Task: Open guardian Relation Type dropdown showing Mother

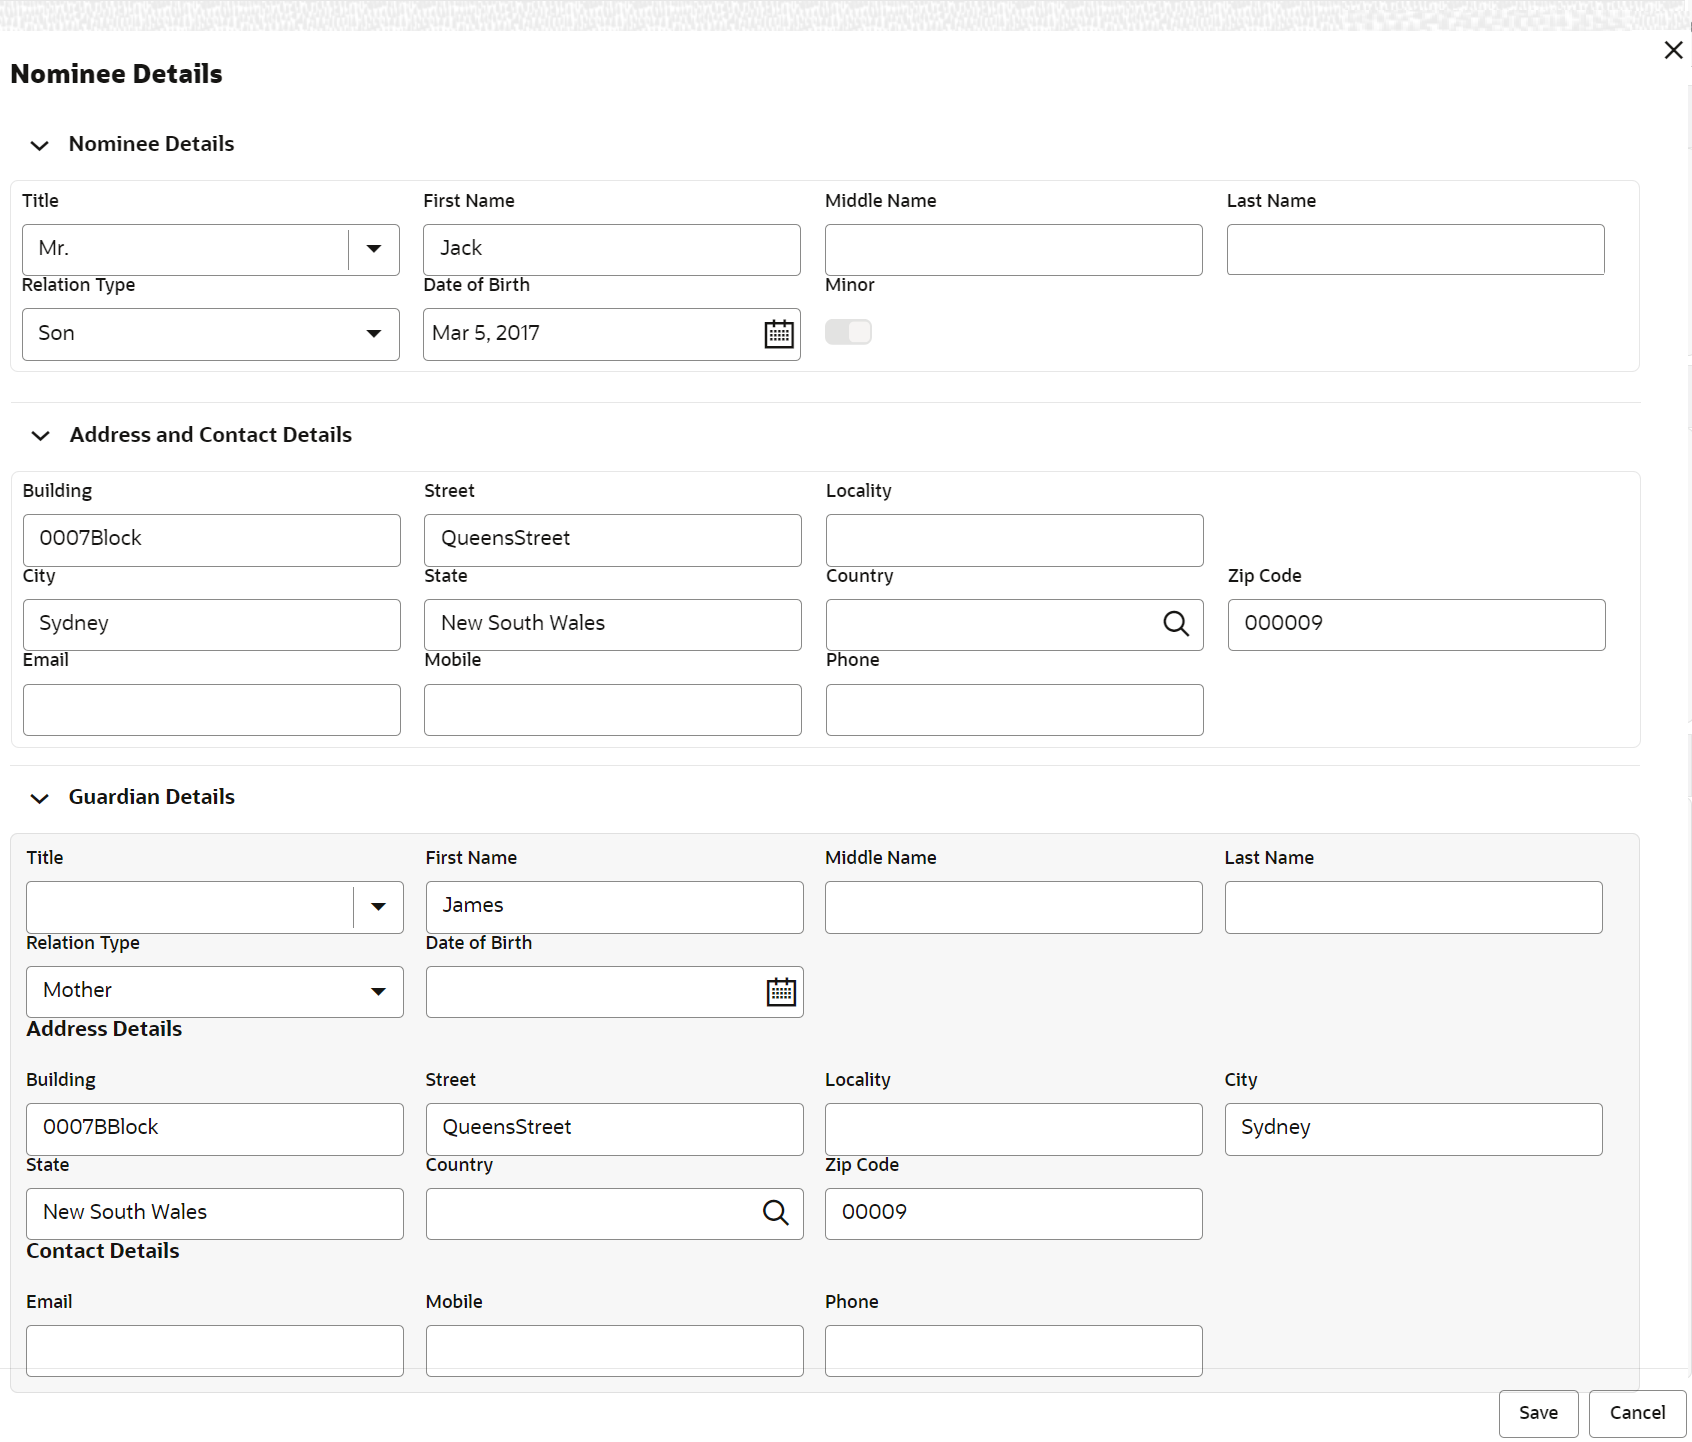Action: coord(215,992)
